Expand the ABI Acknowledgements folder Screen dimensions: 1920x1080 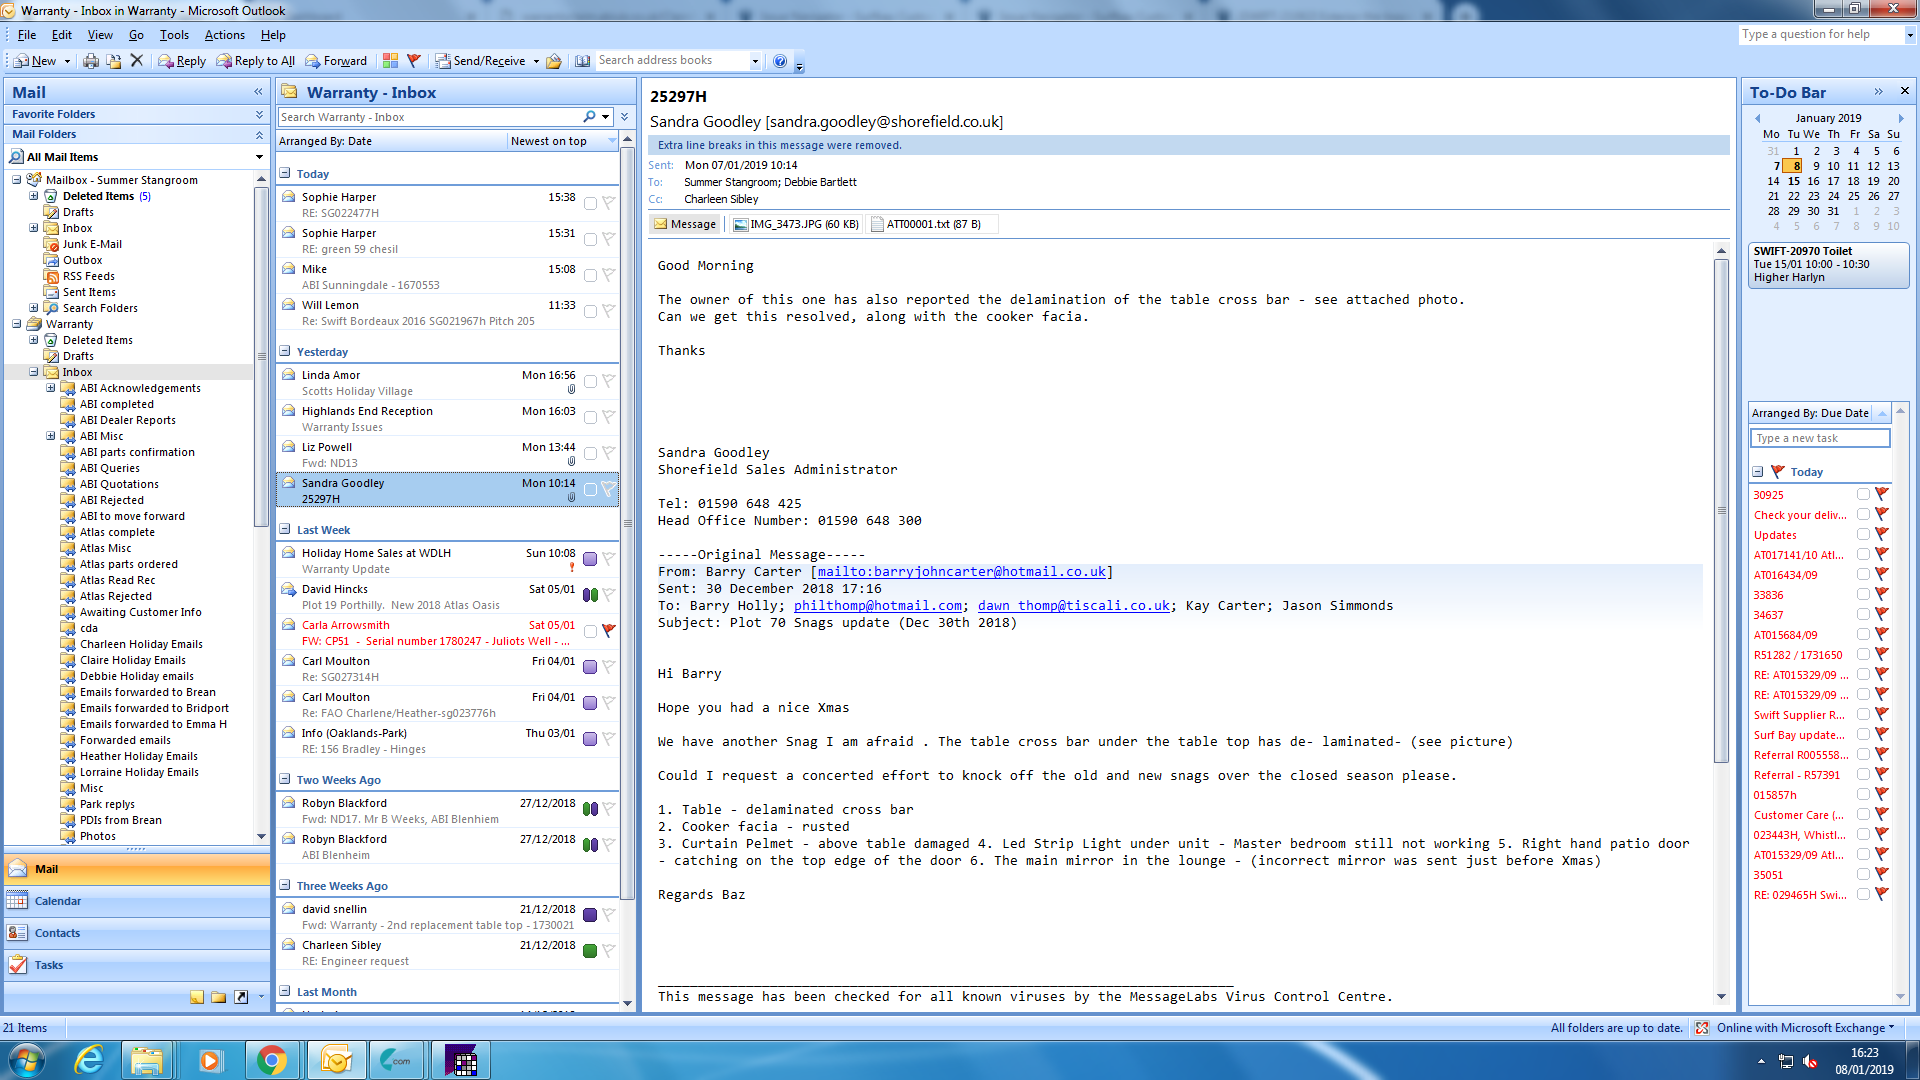[x=51, y=388]
